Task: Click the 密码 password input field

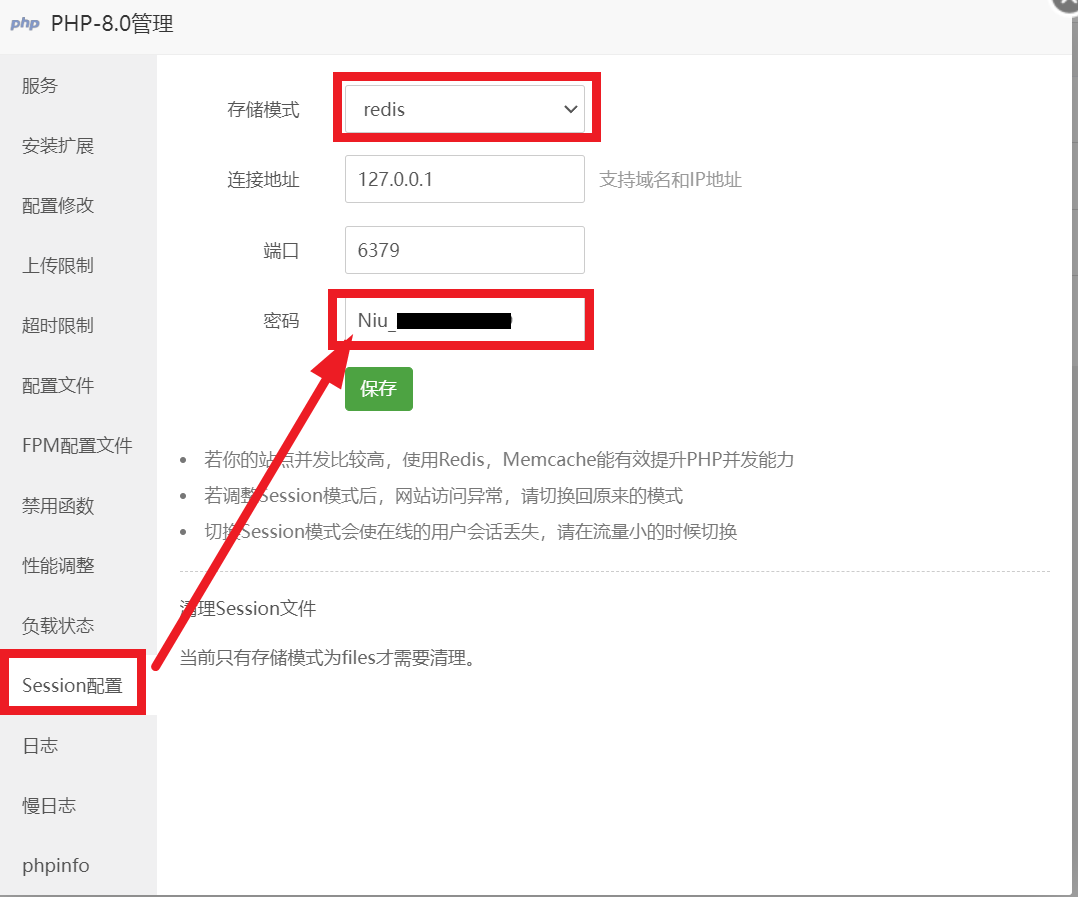Action: (464, 320)
